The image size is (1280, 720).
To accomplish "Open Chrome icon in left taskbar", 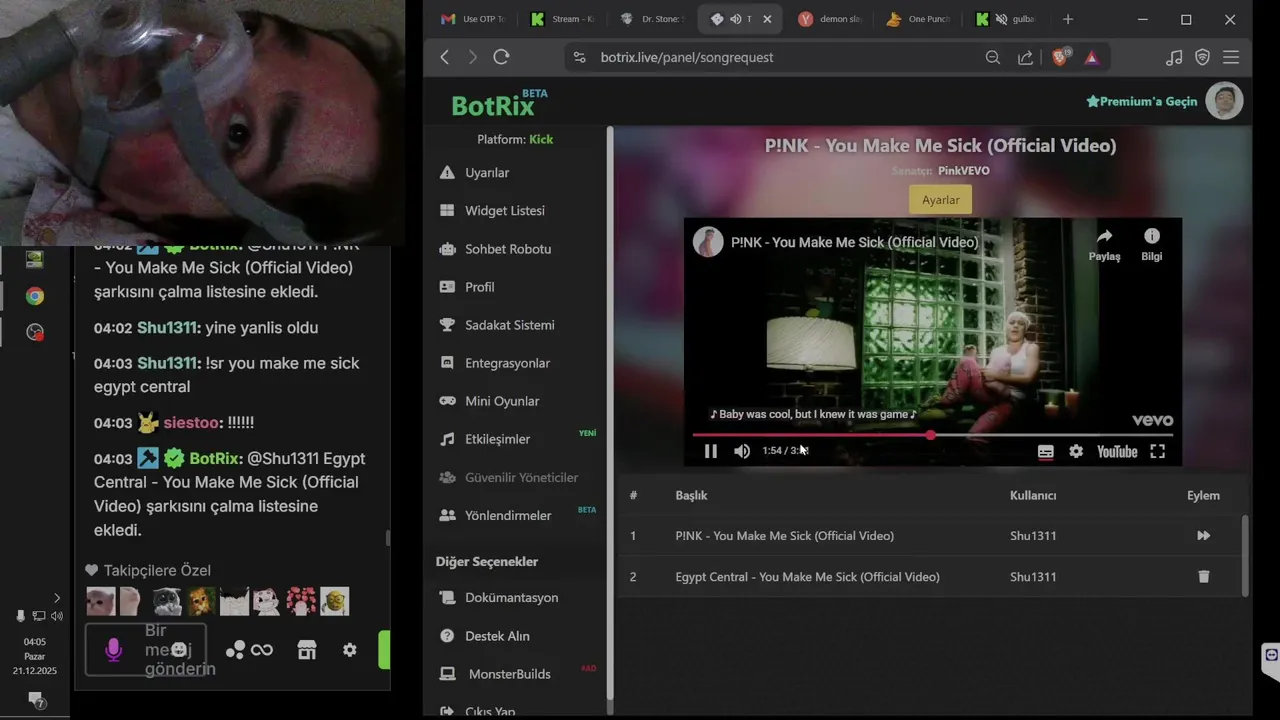I will point(35,296).
